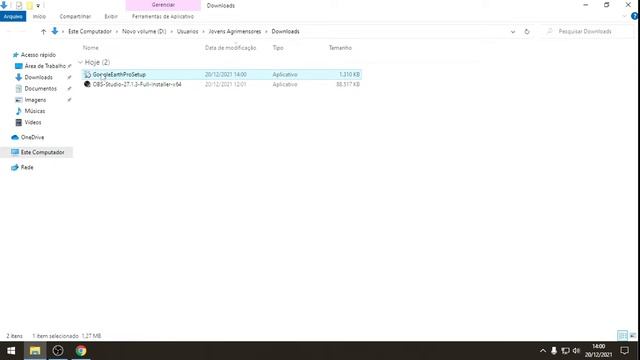This screenshot has width=640, height=360.
Task: Click the 1.310 KB size cell
Action: (x=349, y=74)
